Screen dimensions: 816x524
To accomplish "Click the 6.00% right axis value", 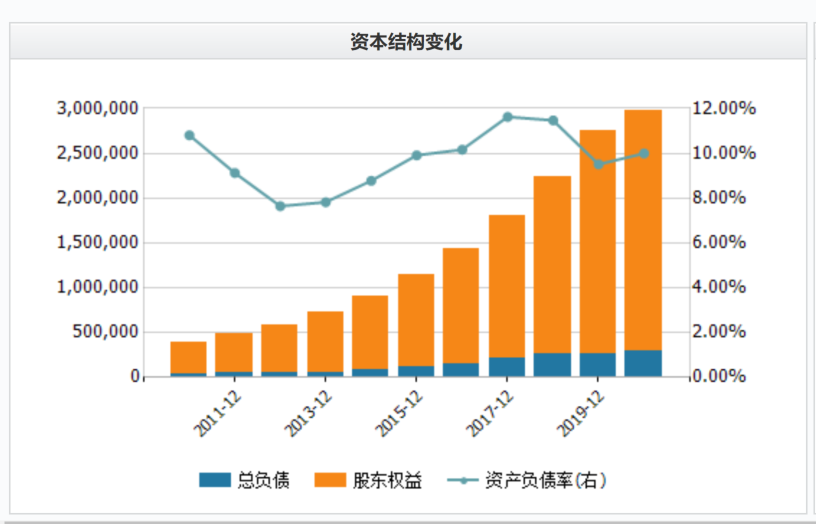I will 719,242.
